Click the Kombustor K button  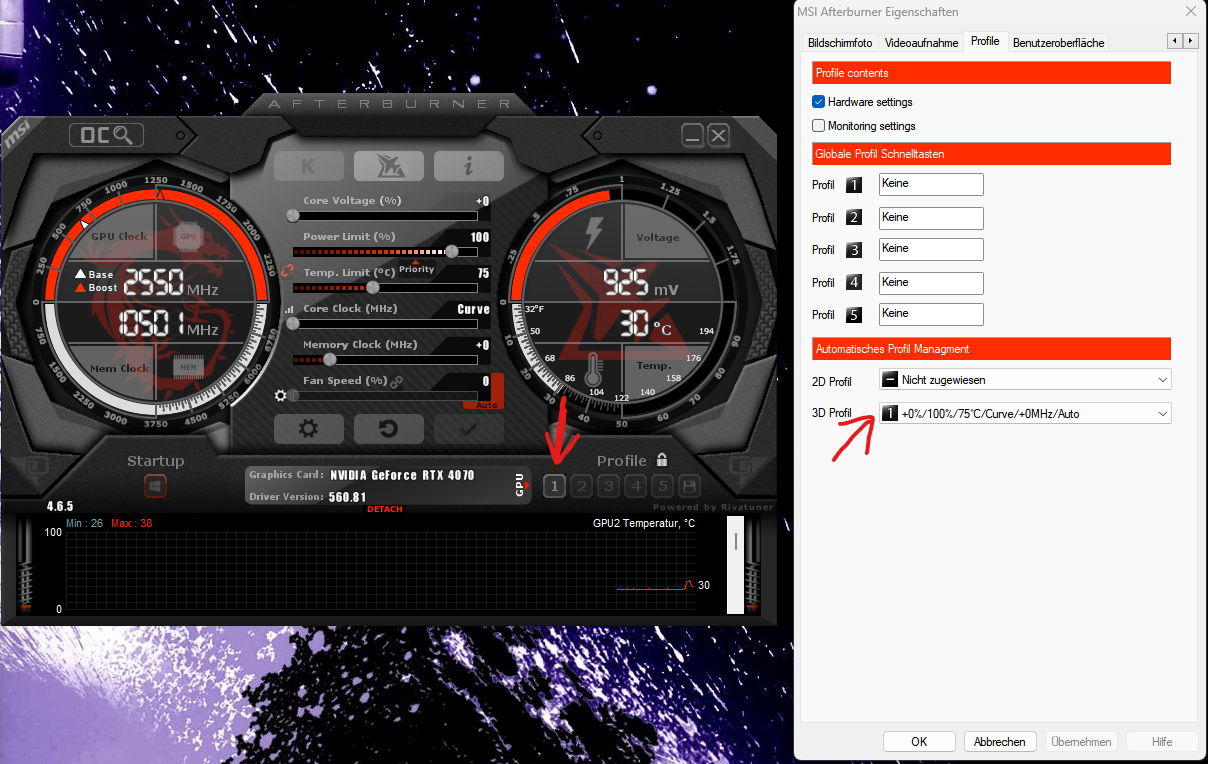tap(308, 166)
